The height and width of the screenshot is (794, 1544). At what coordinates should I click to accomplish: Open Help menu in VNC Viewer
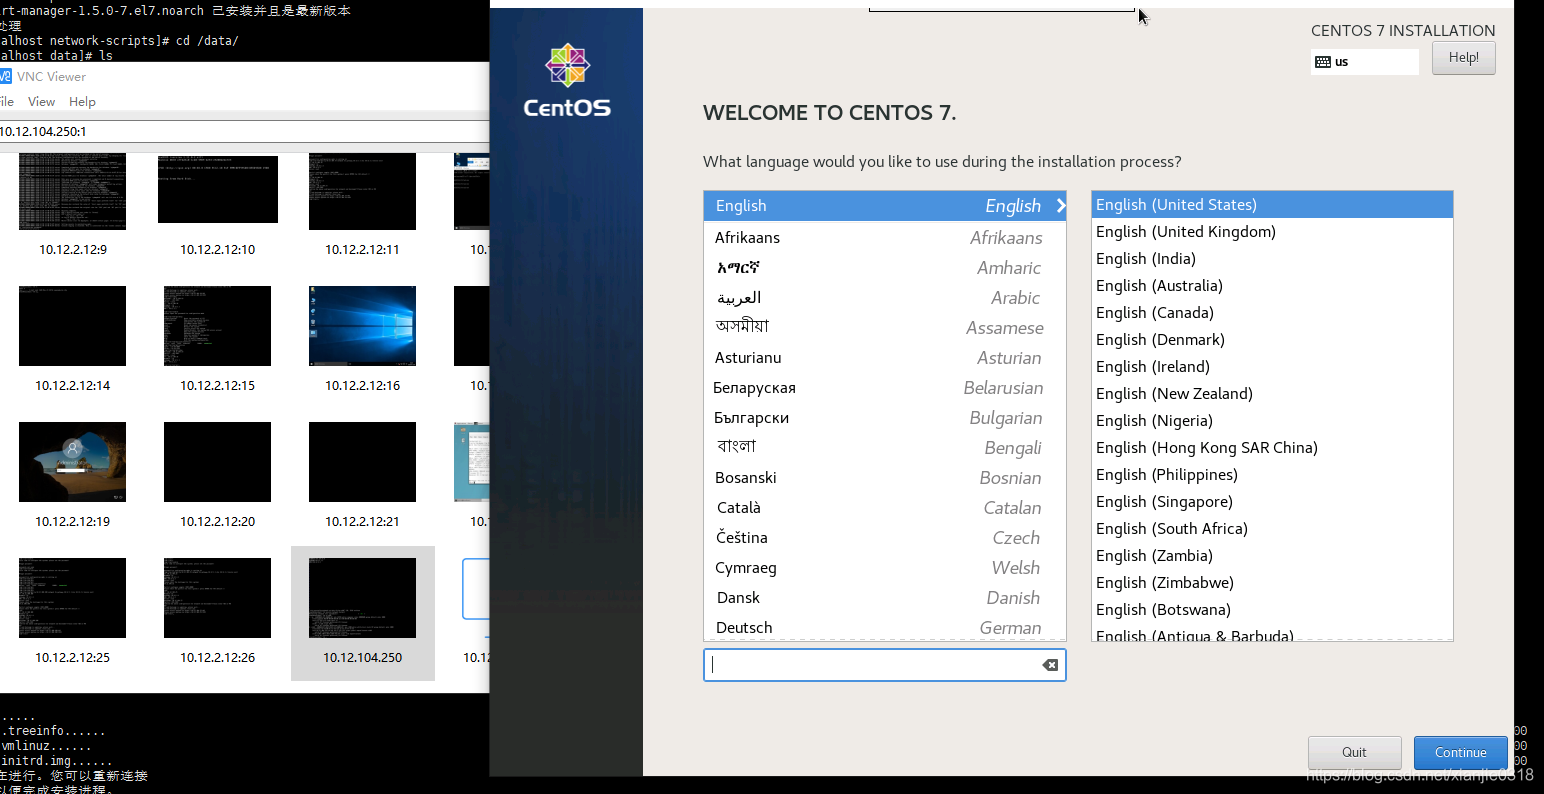tap(82, 102)
